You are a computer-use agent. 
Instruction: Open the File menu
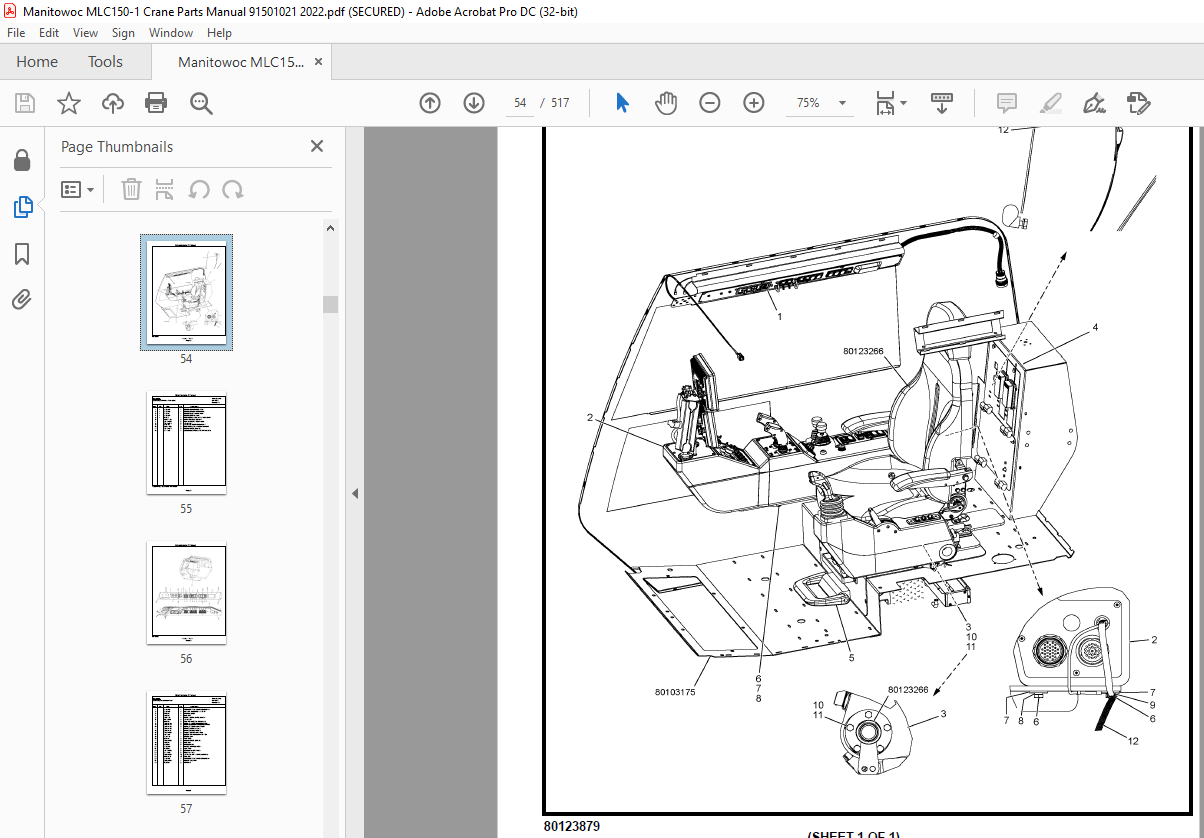(16, 33)
